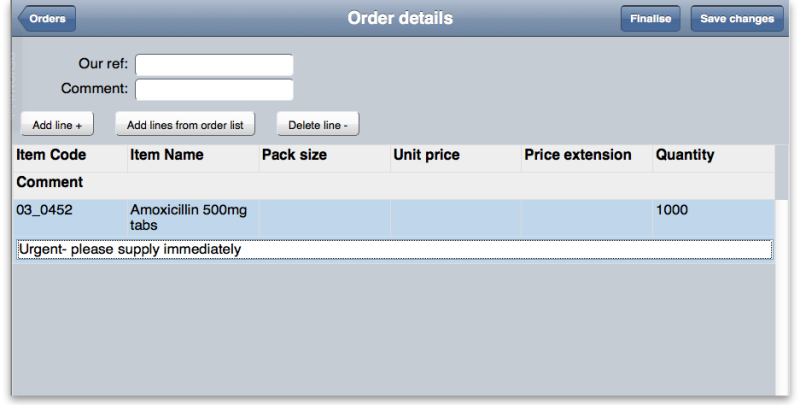
Task: Click the line comment field reading Urgent
Action: coord(394,249)
